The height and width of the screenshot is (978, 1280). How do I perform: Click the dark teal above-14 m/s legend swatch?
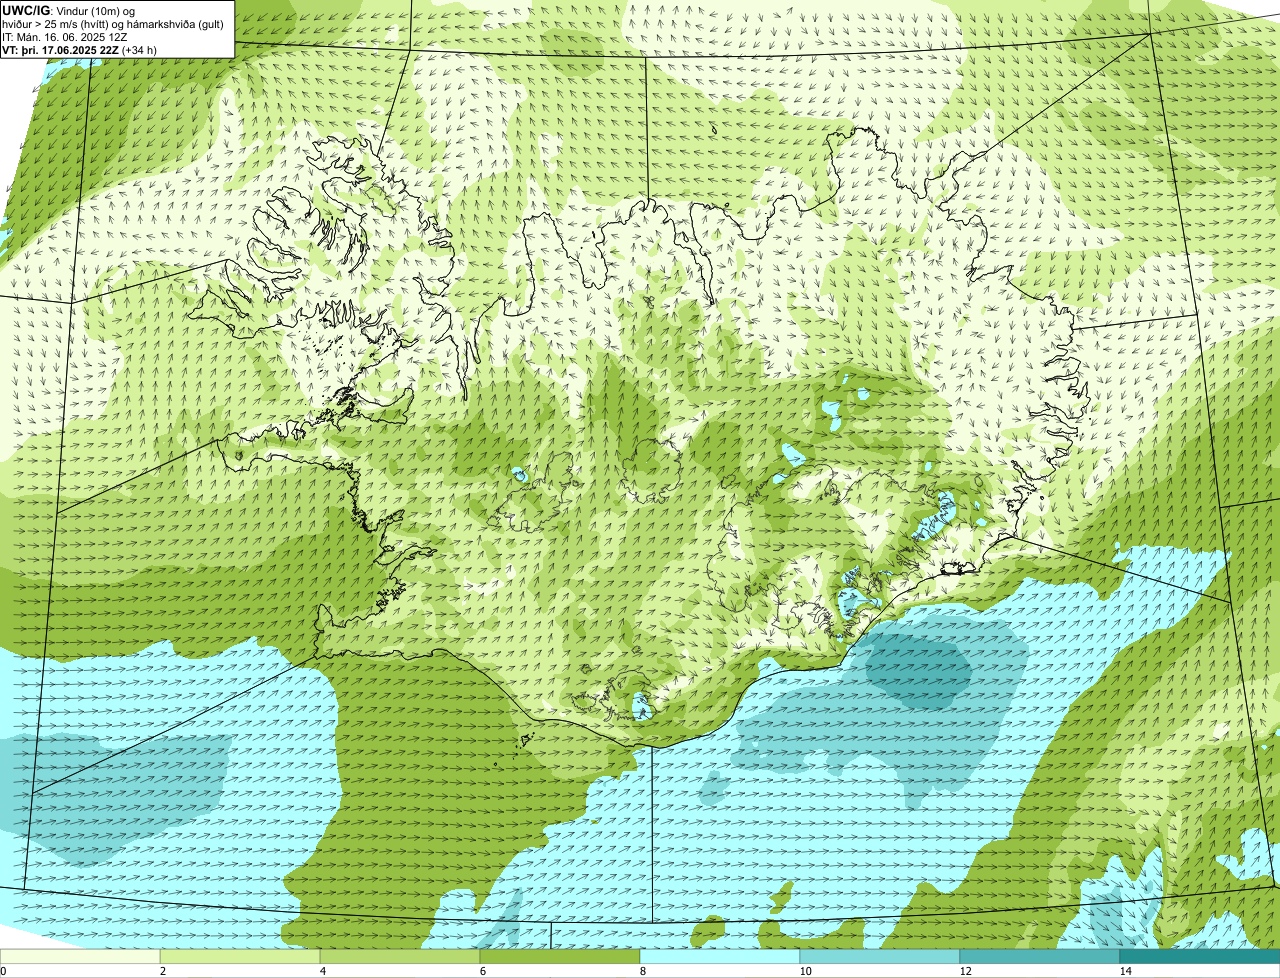pyautogui.click(x=1200, y=956)
